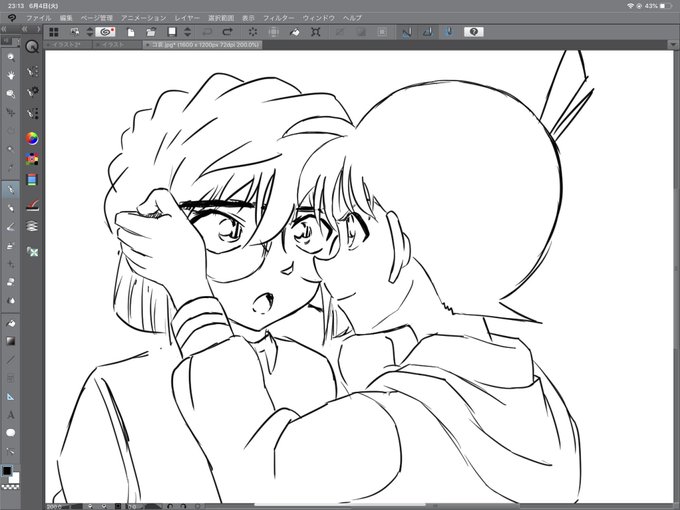This screenshot has height=510, width=680.
Task: Toggle Snap to Special Ruler
Action: pos(428,32)
